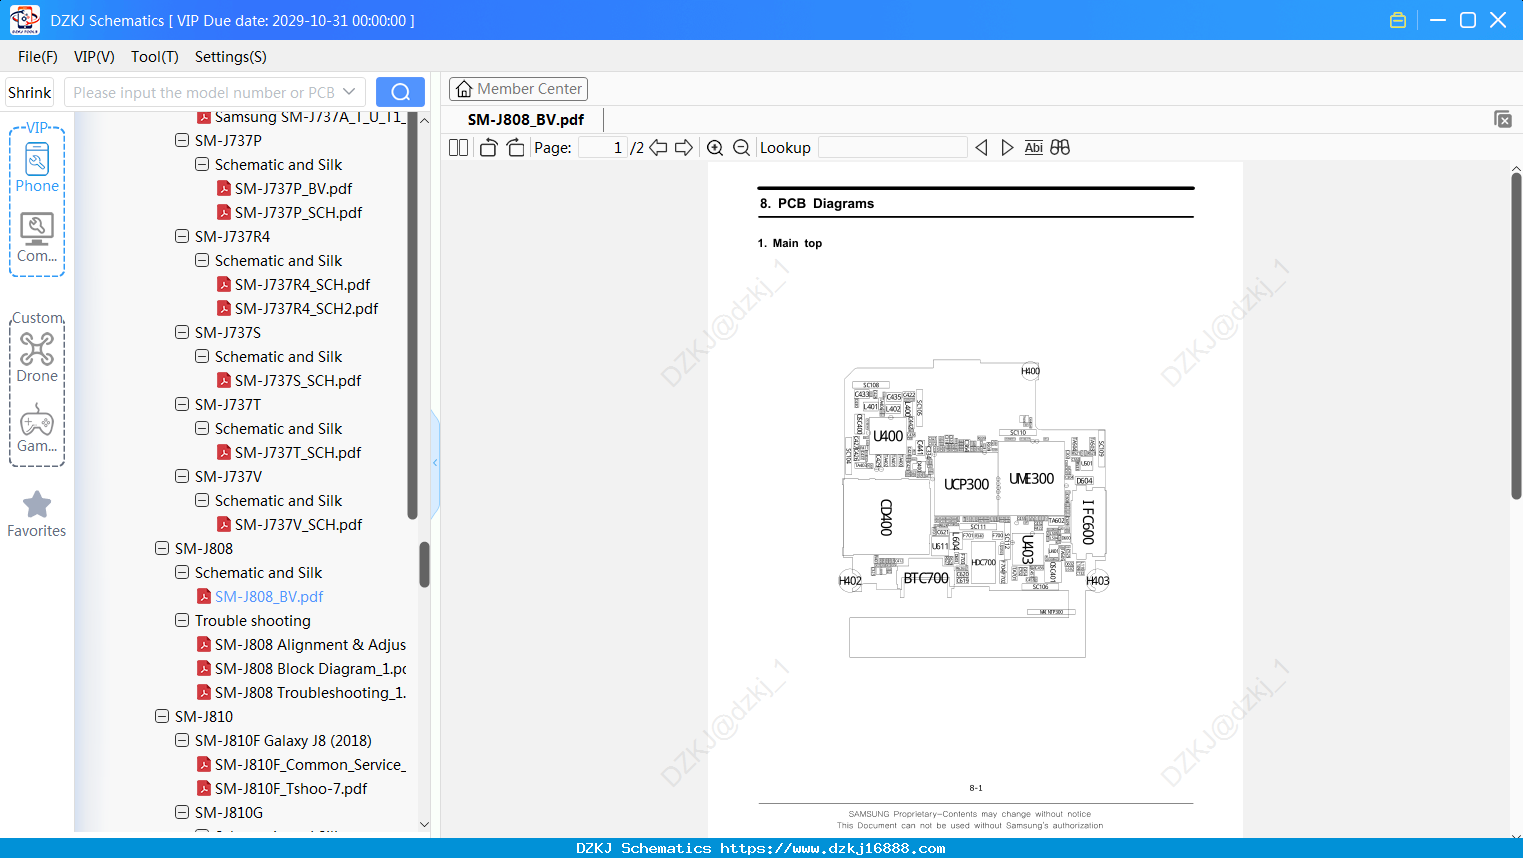Click the Lookup text field

[x=892, y=148]
